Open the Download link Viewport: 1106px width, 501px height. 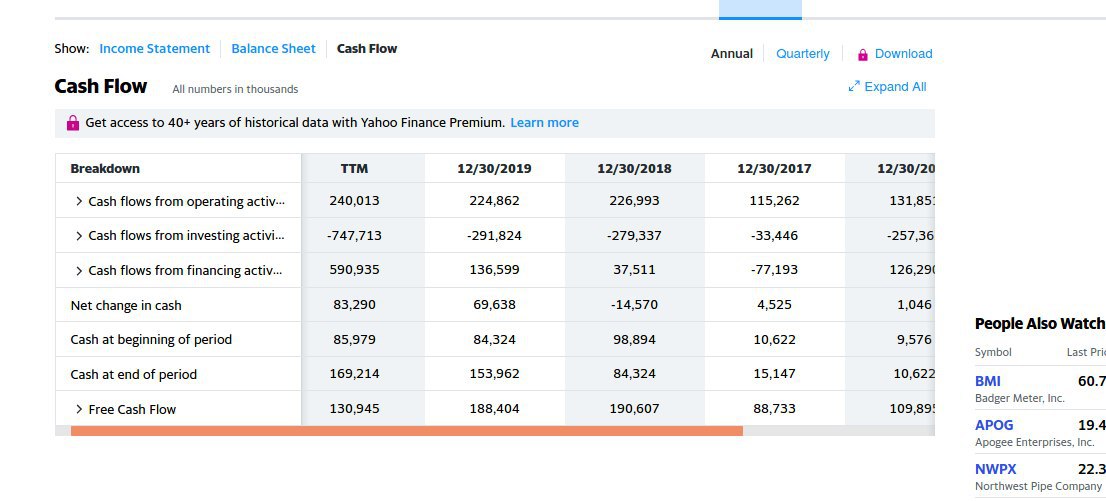(x=904, y=54)
